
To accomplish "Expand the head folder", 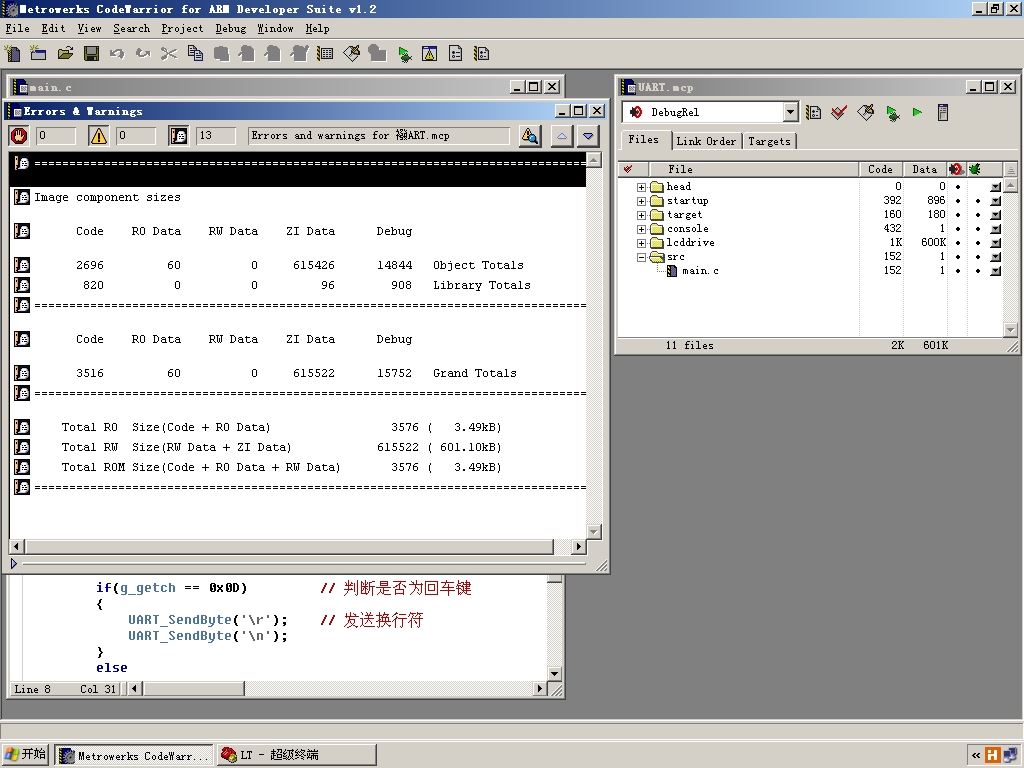I will coord(641,187).
